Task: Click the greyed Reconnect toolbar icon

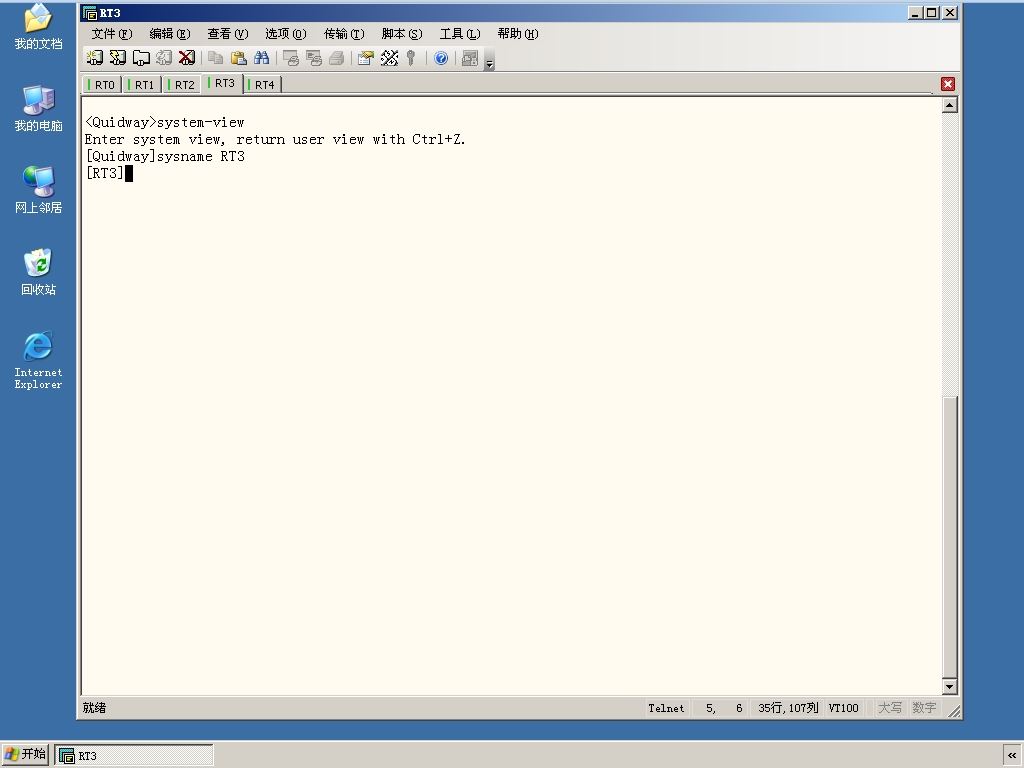Action: pos(164,58)
